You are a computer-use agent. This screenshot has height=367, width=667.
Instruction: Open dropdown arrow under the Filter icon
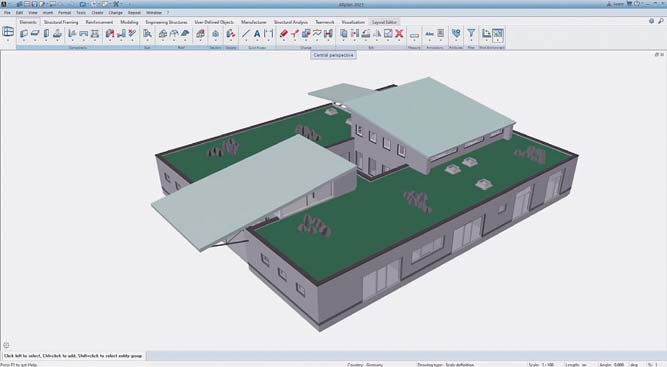point(471,41)
